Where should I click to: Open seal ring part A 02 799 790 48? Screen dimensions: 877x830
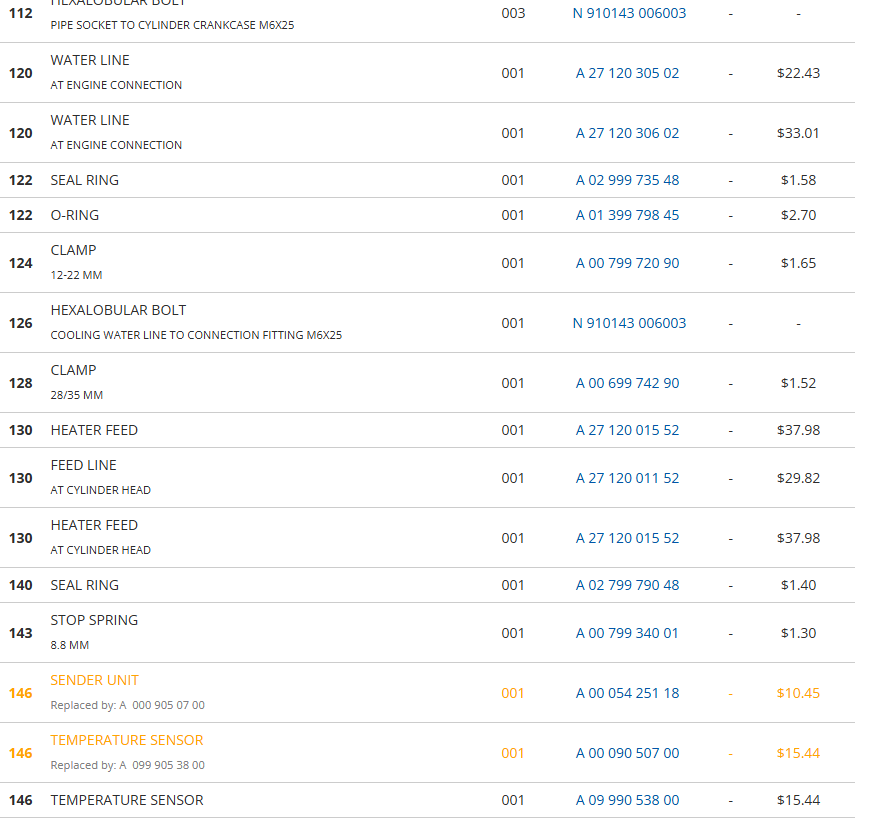(627, 585)
